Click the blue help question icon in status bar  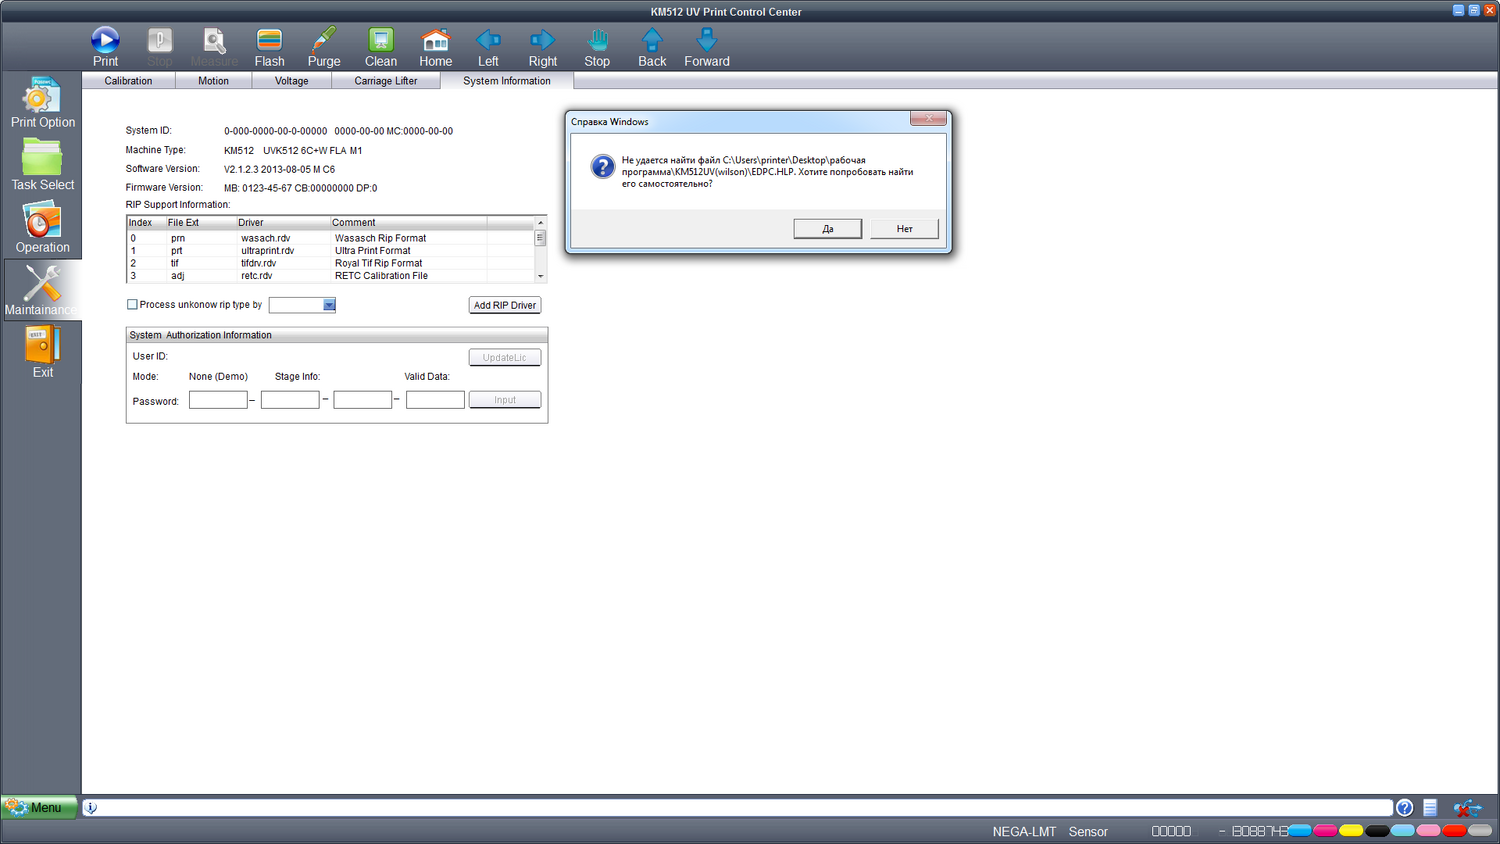[x=1405, y=808]
